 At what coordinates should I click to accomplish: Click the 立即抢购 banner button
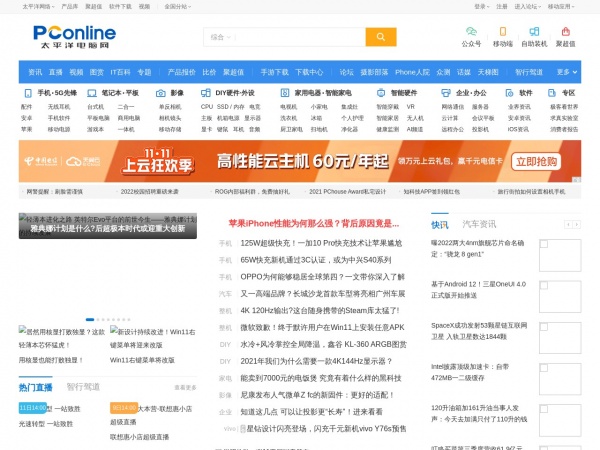click(536, 161)
